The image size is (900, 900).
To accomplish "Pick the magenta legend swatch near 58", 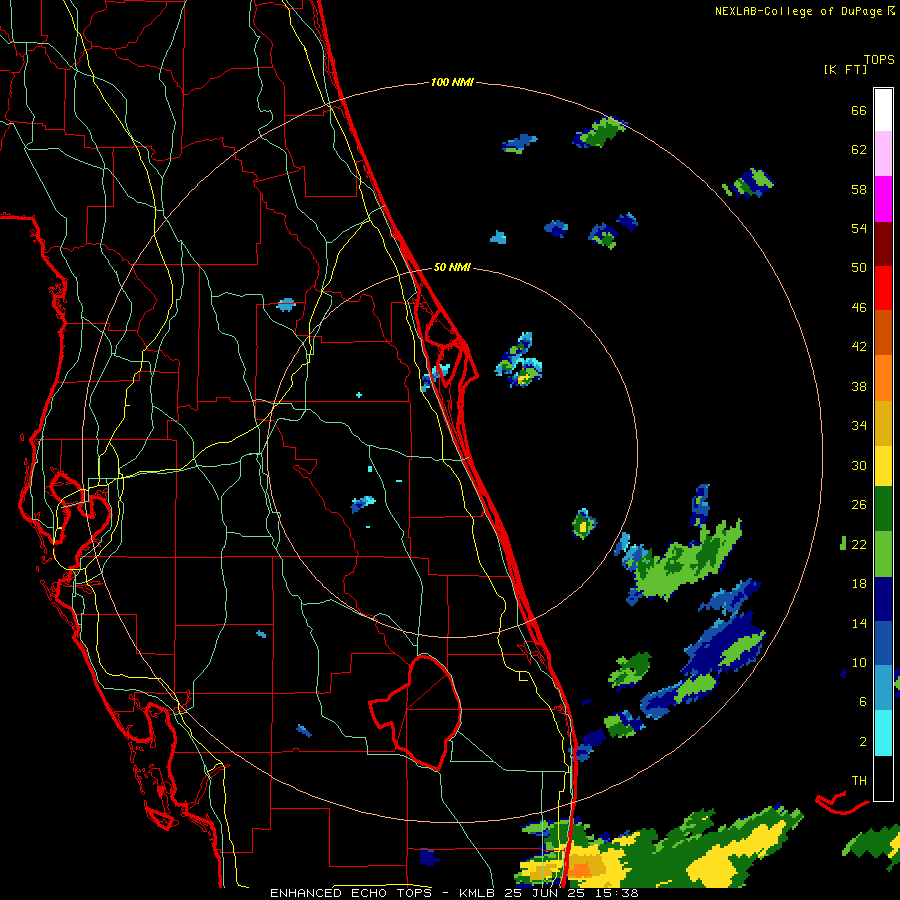I will coord(883,199).
